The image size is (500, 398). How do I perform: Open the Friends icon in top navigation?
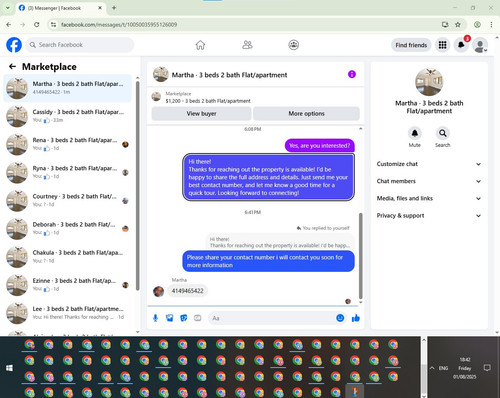tap(247, 45)
